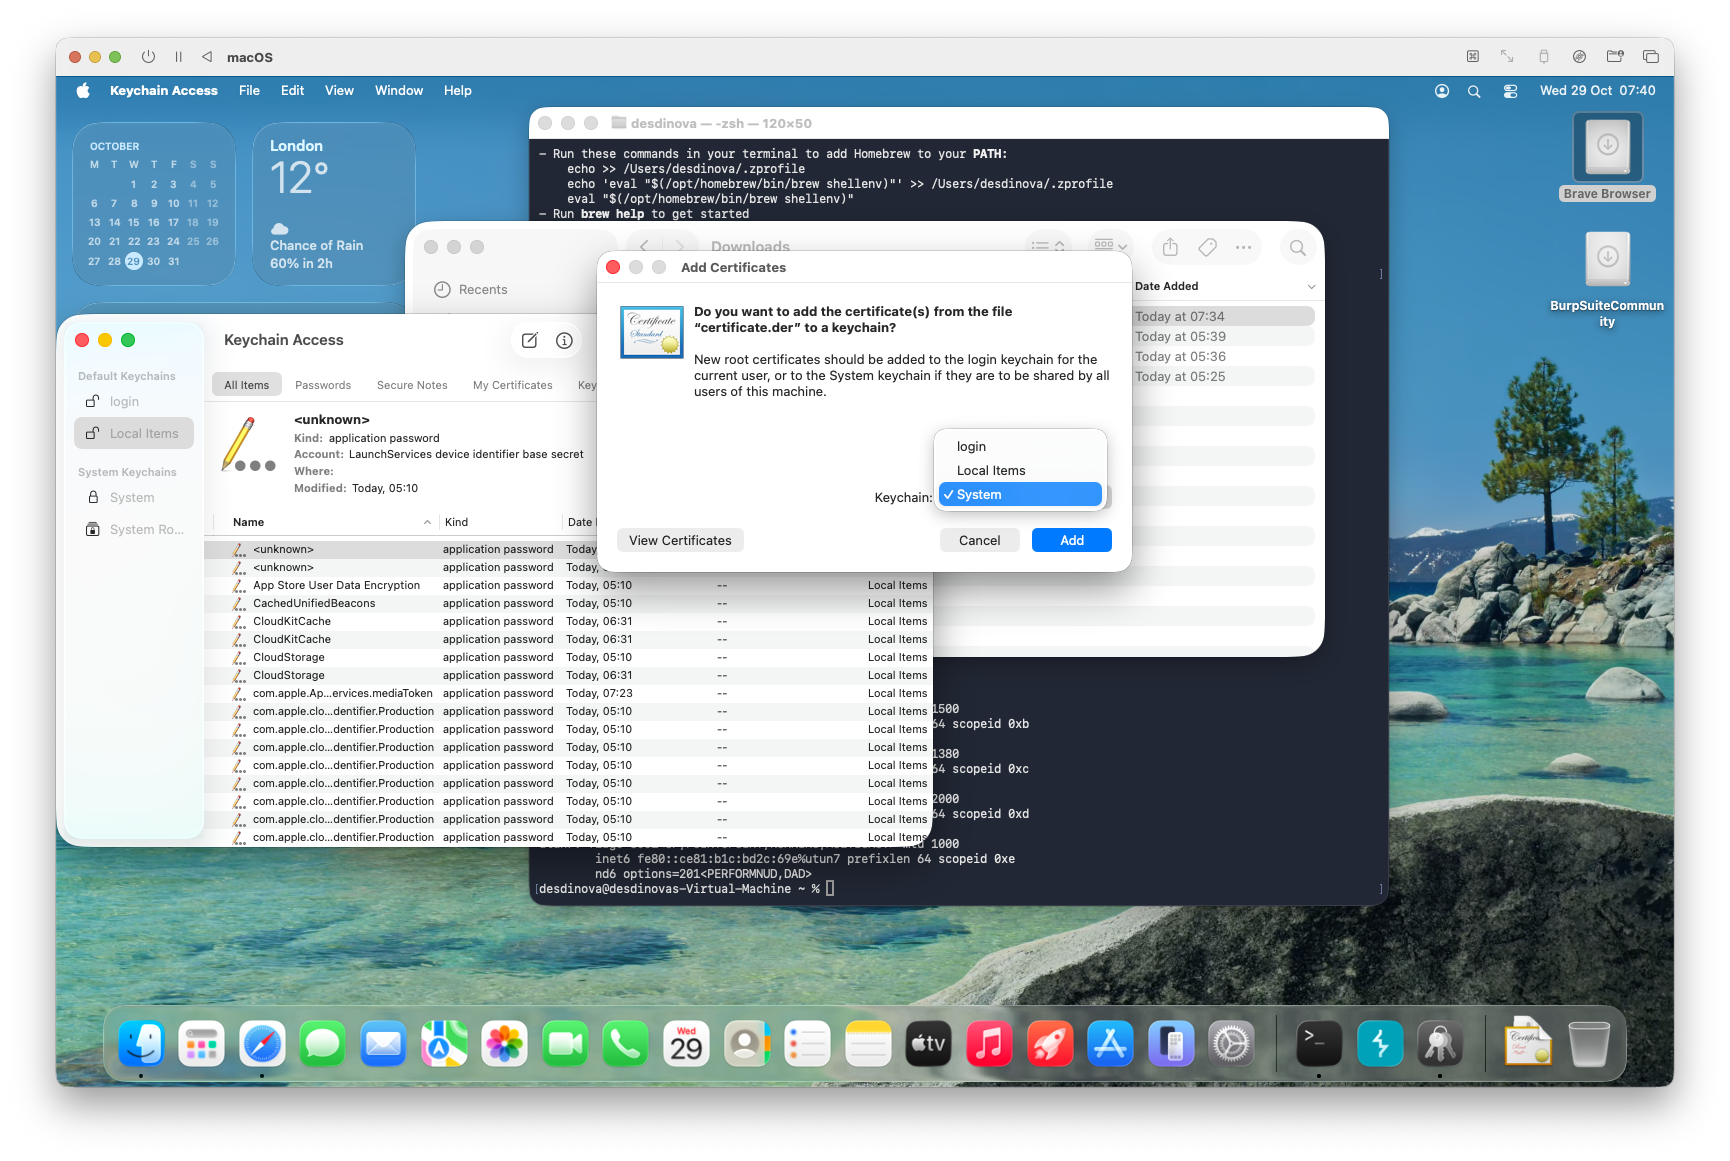The height and width of the screenshot is (1161, 1730).
Task: Open the File menu
Action: point(249,91)
